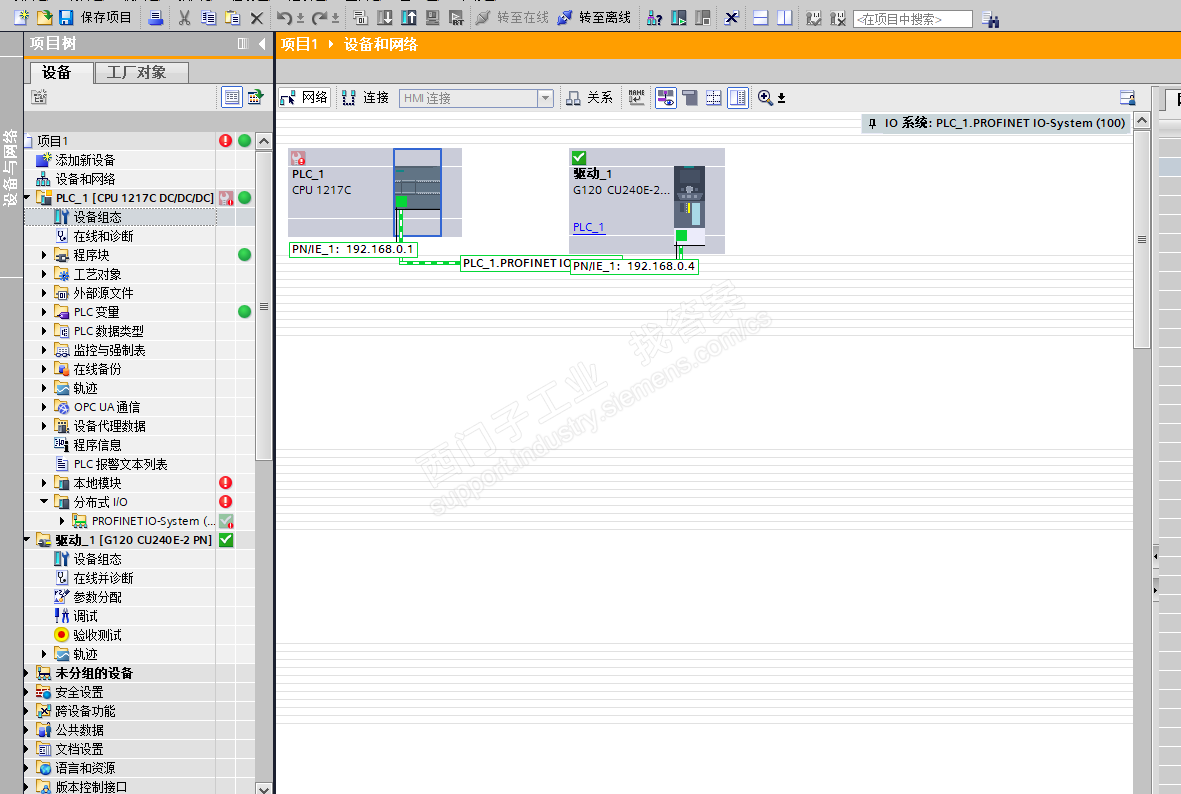Screen dimensions: 1181x794
Task: Start simulation via toolbar icon
Action: coord(433,17)
